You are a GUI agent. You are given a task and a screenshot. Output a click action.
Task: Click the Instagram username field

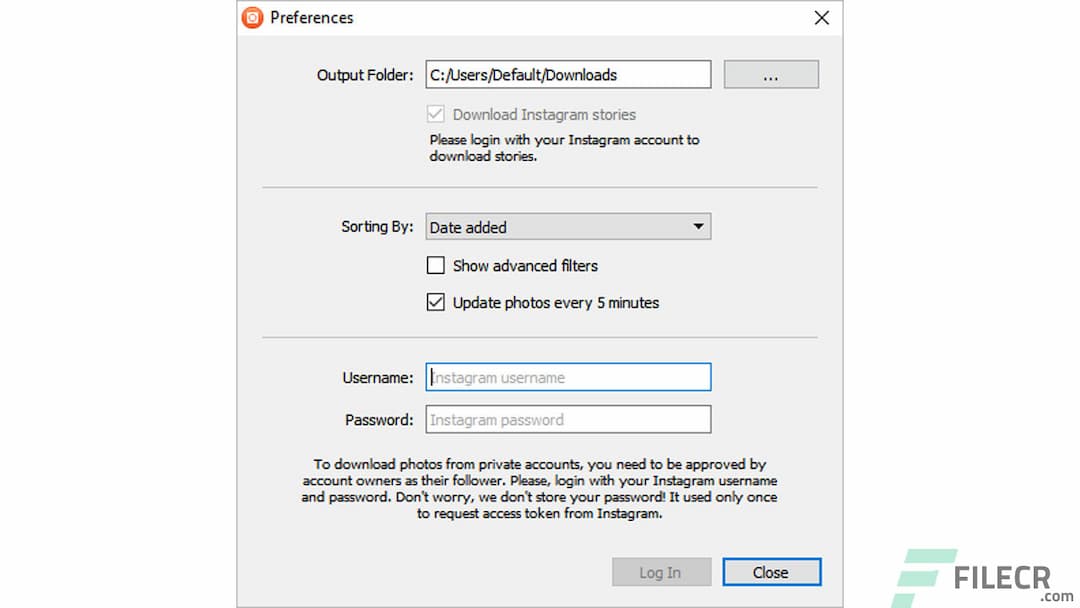click(568, 377)
